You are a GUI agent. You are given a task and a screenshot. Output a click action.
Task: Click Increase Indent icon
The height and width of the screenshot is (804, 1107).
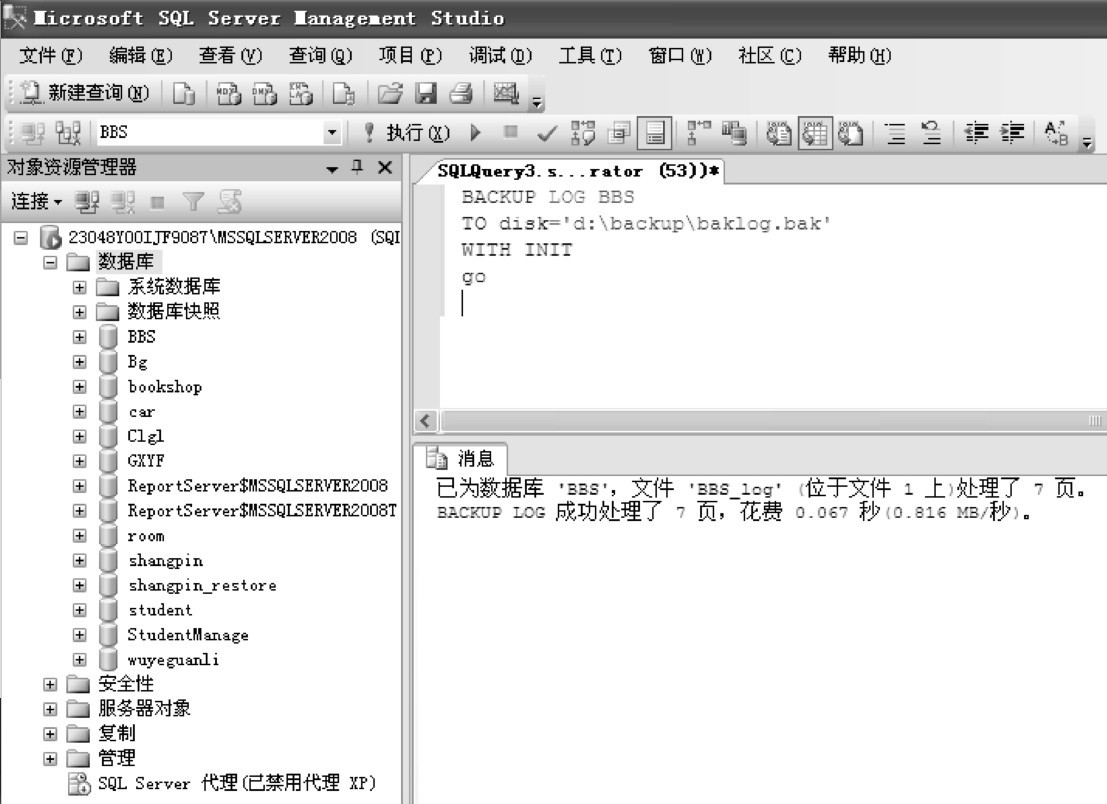point(1012,133)
